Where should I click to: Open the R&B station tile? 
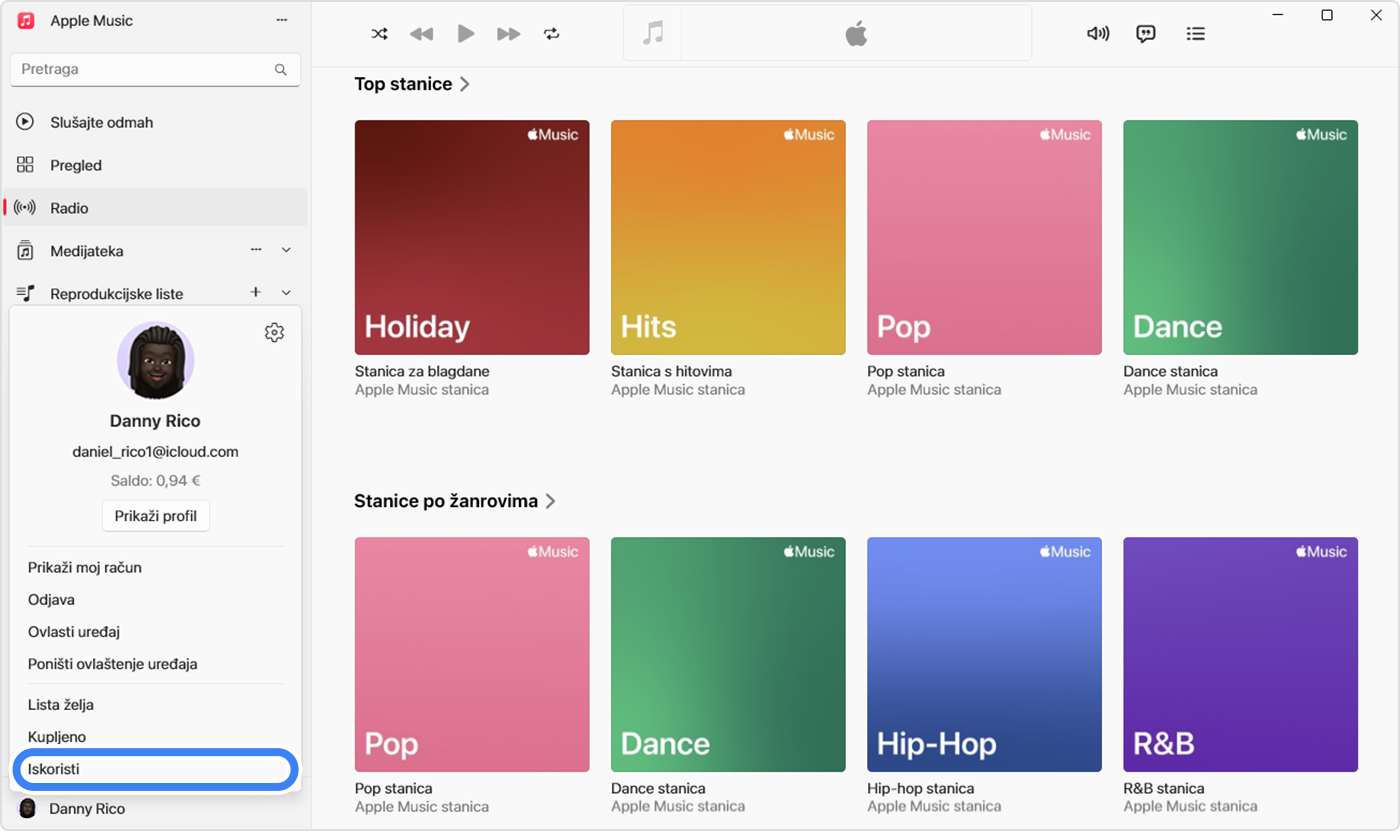pos(1240,654)
